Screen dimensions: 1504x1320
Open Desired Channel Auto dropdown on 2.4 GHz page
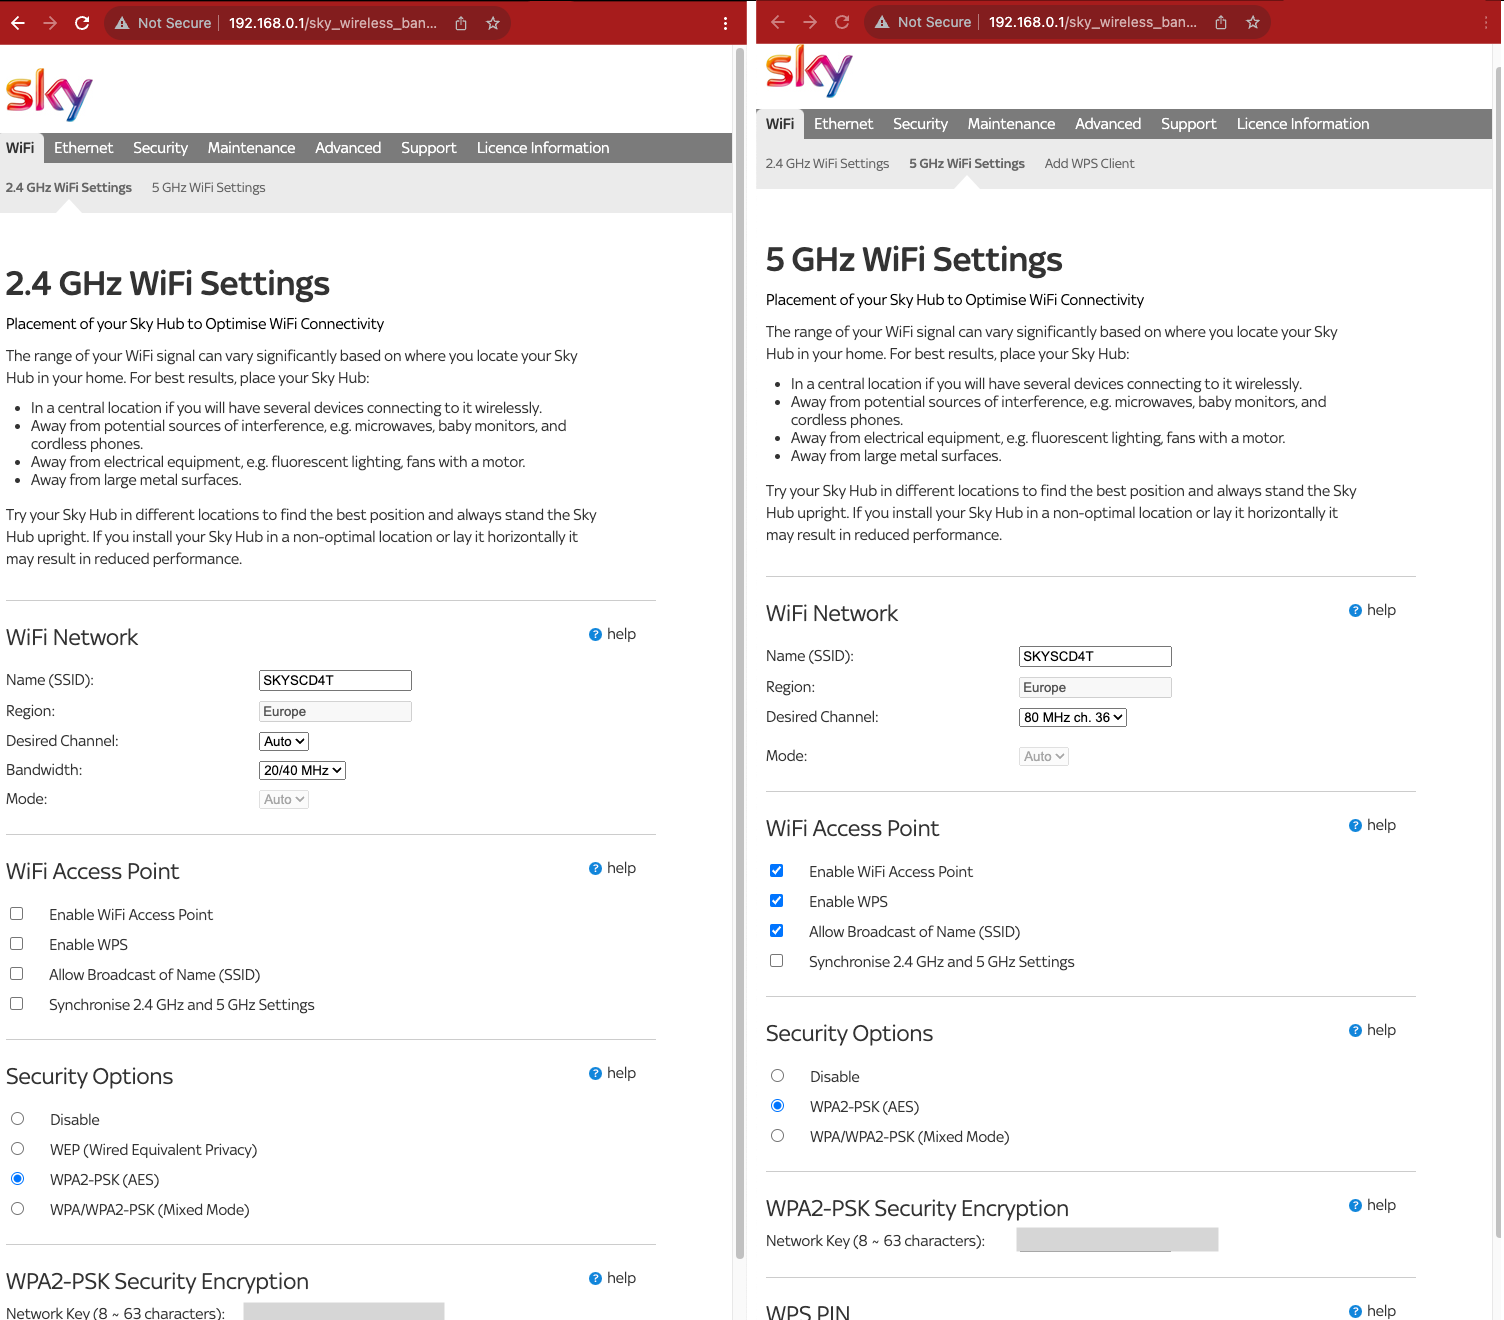(283, 741)
